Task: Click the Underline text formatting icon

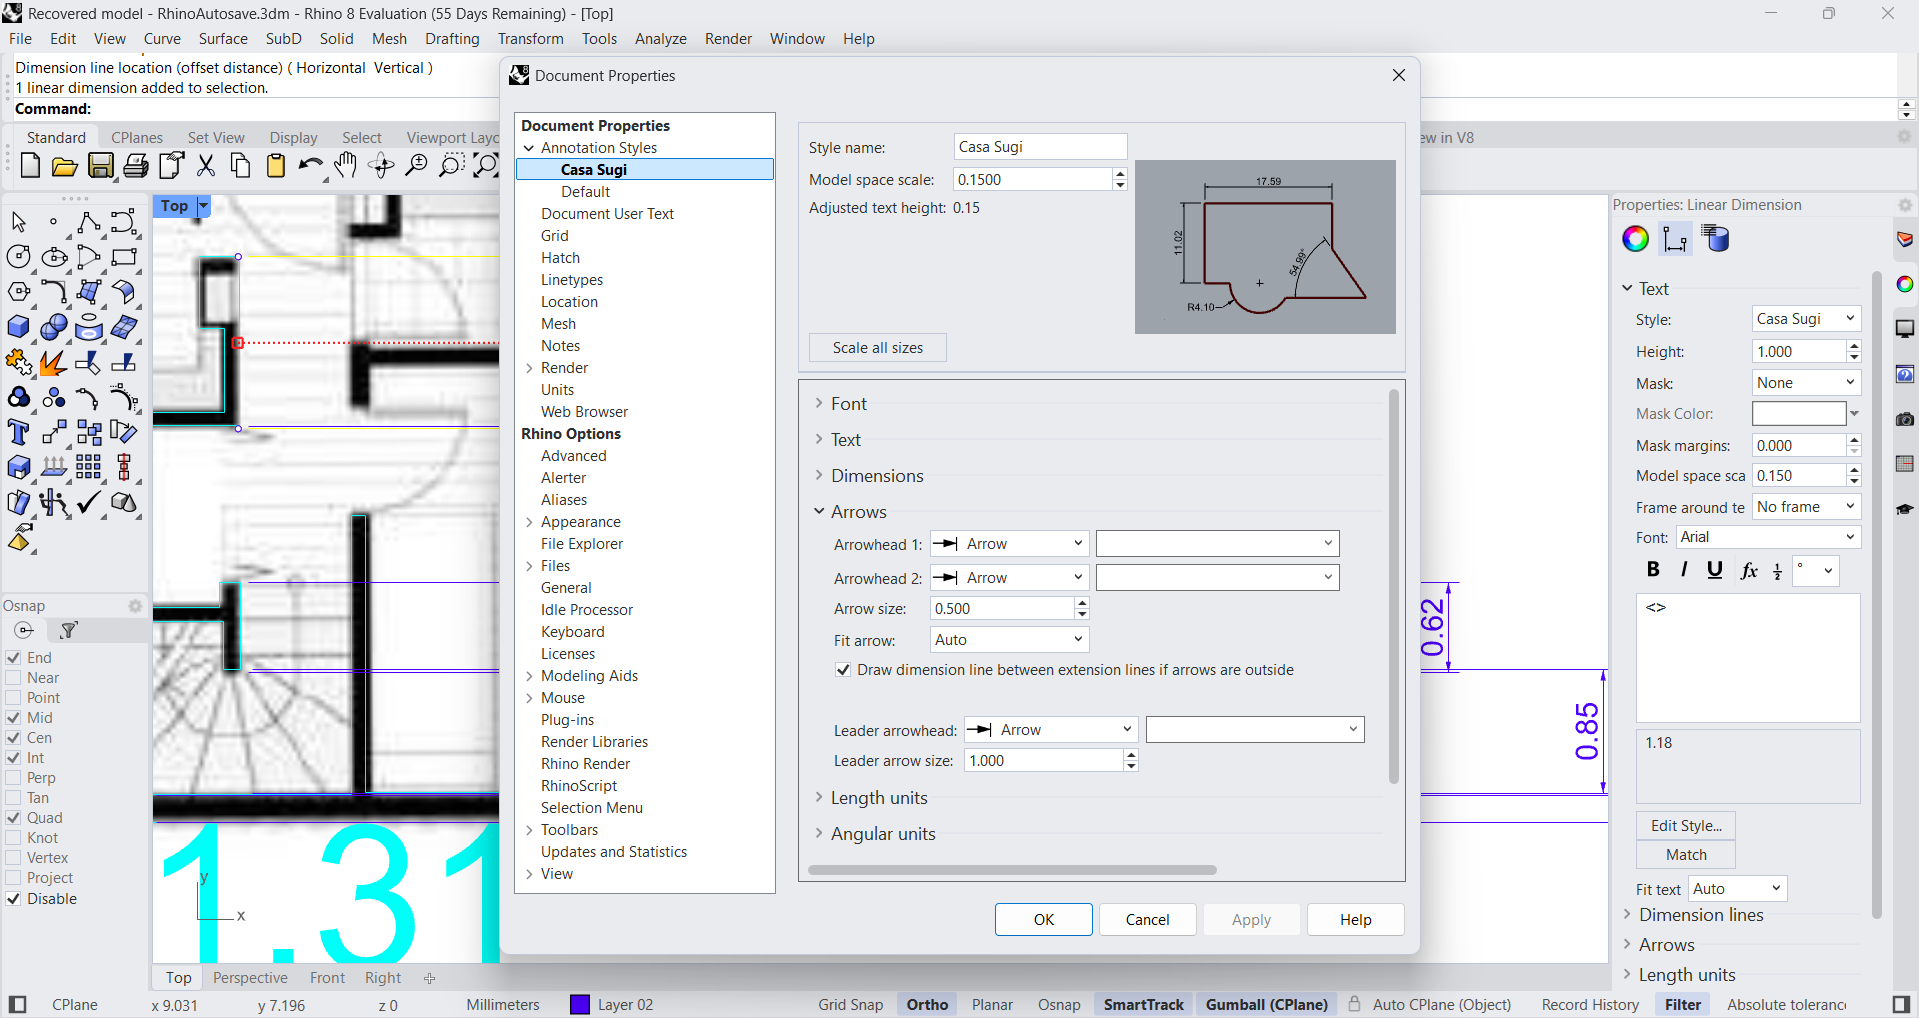Action: click(1715, 570)
